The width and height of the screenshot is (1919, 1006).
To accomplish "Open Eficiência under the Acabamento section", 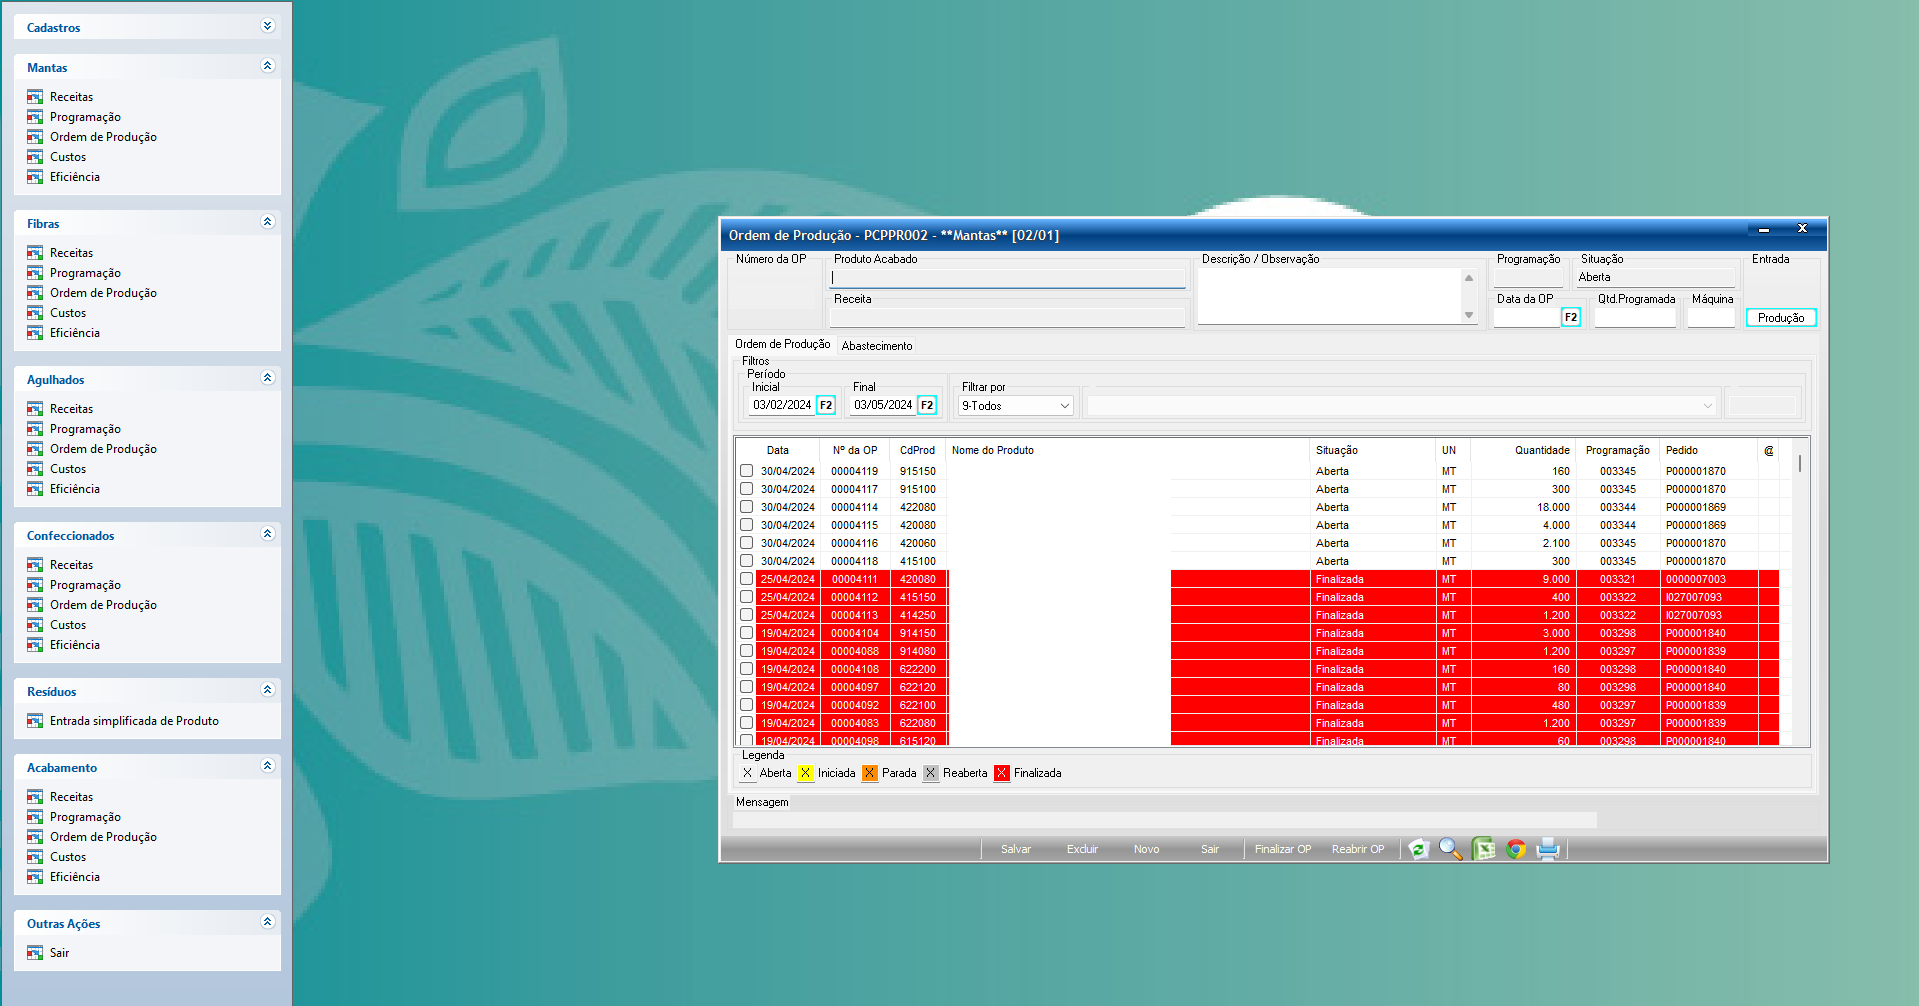I will pos(75,877).
